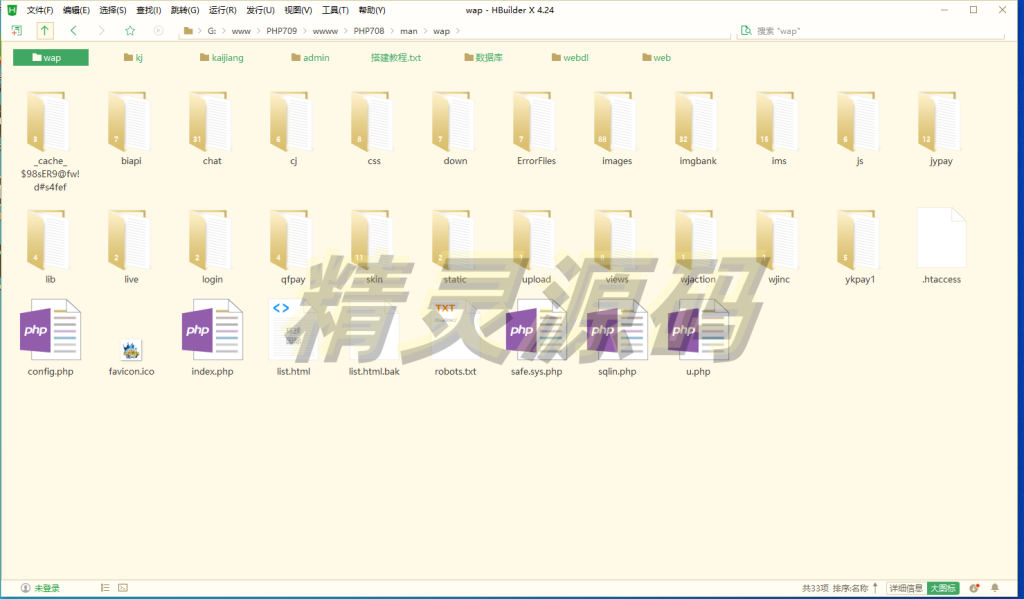
Task: Open the 工具(T) menu
Action: pos(335,10)
